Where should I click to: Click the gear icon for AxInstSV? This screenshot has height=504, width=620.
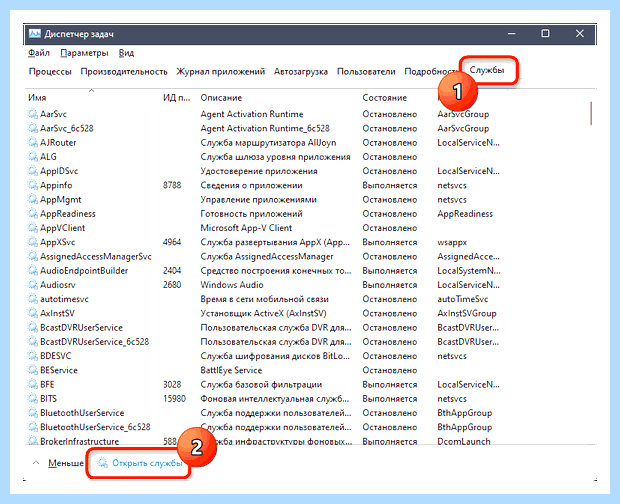coord(33,313)
